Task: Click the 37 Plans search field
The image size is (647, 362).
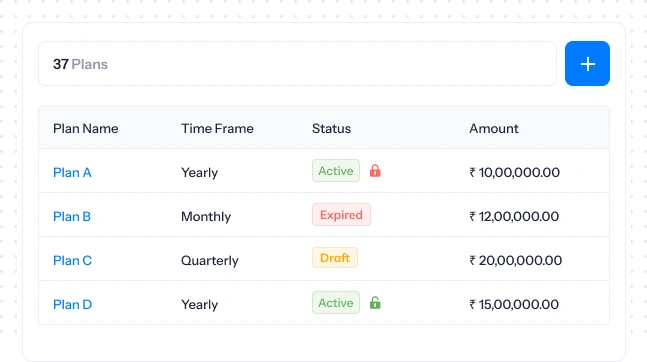Action: (x=298, y=64)
